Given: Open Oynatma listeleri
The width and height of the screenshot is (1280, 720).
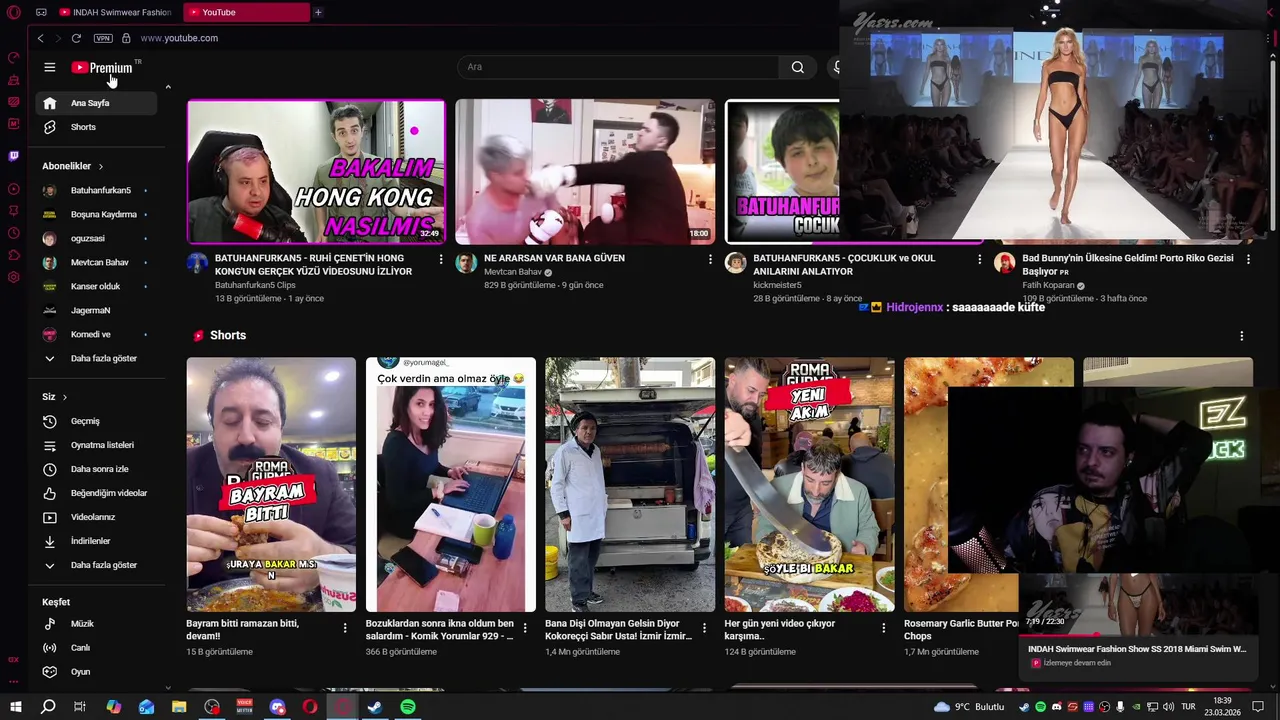Looking at the screenshot, I should tap(97, 445).
